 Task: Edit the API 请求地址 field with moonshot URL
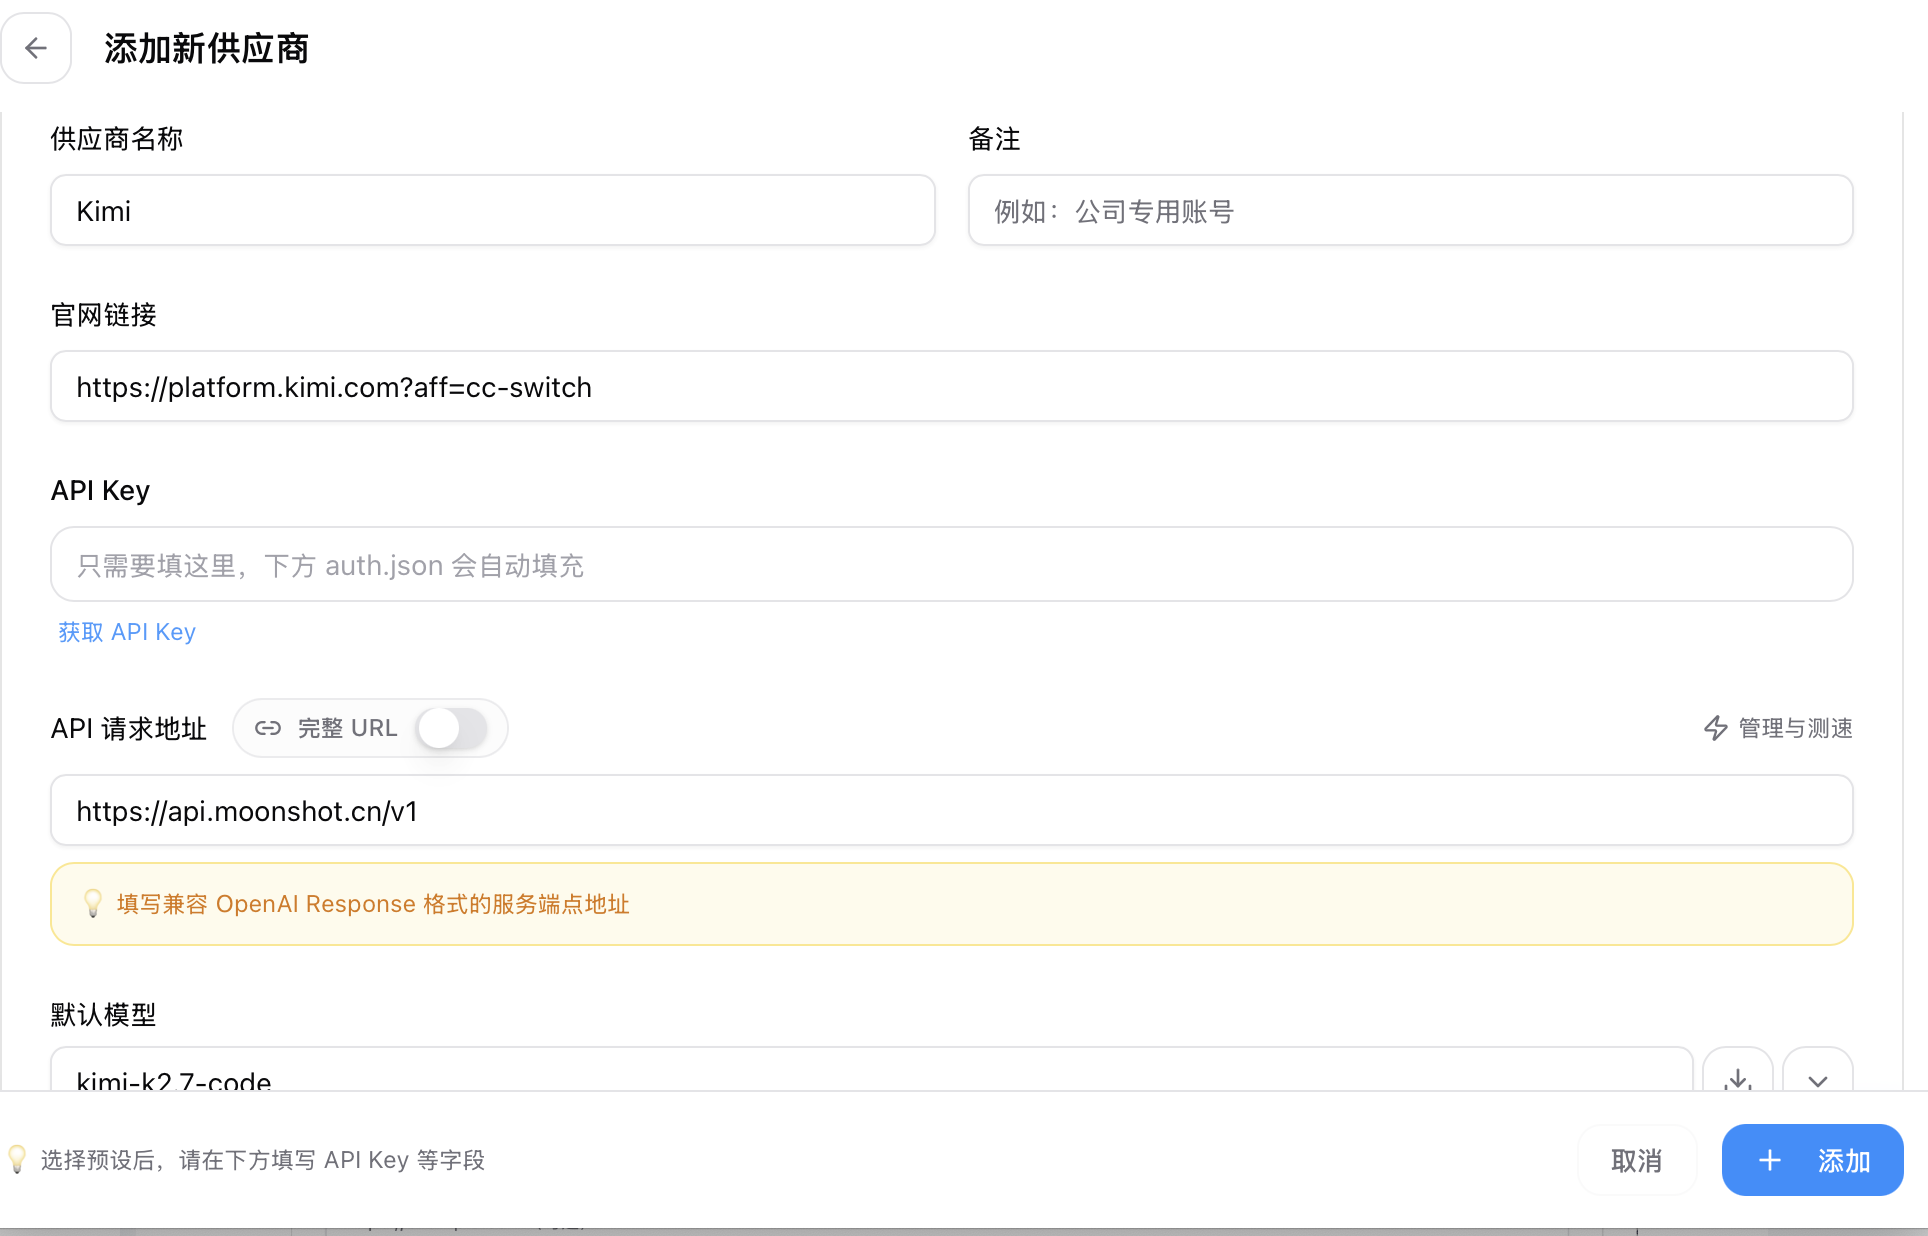click(952, 810)
